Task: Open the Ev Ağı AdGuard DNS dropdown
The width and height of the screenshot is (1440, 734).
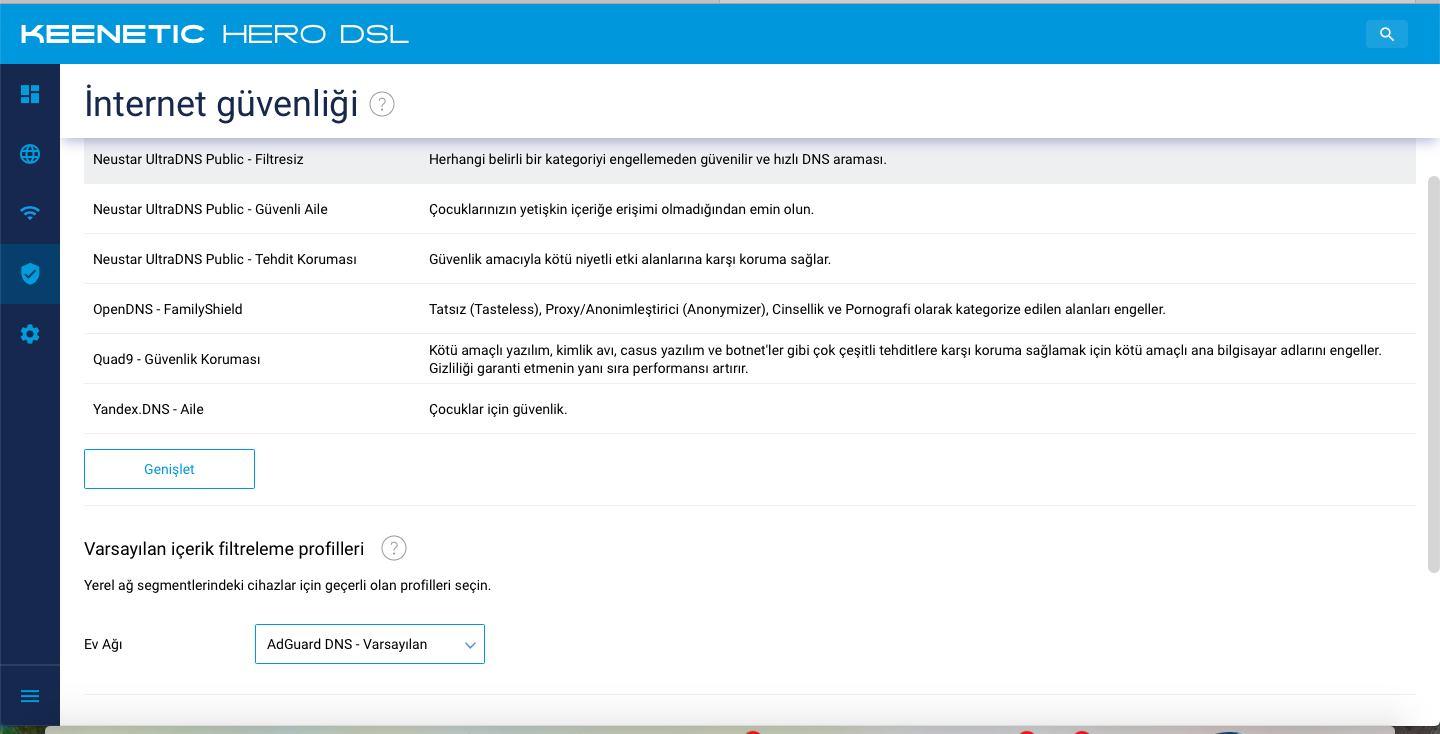Action: [370, 644]
